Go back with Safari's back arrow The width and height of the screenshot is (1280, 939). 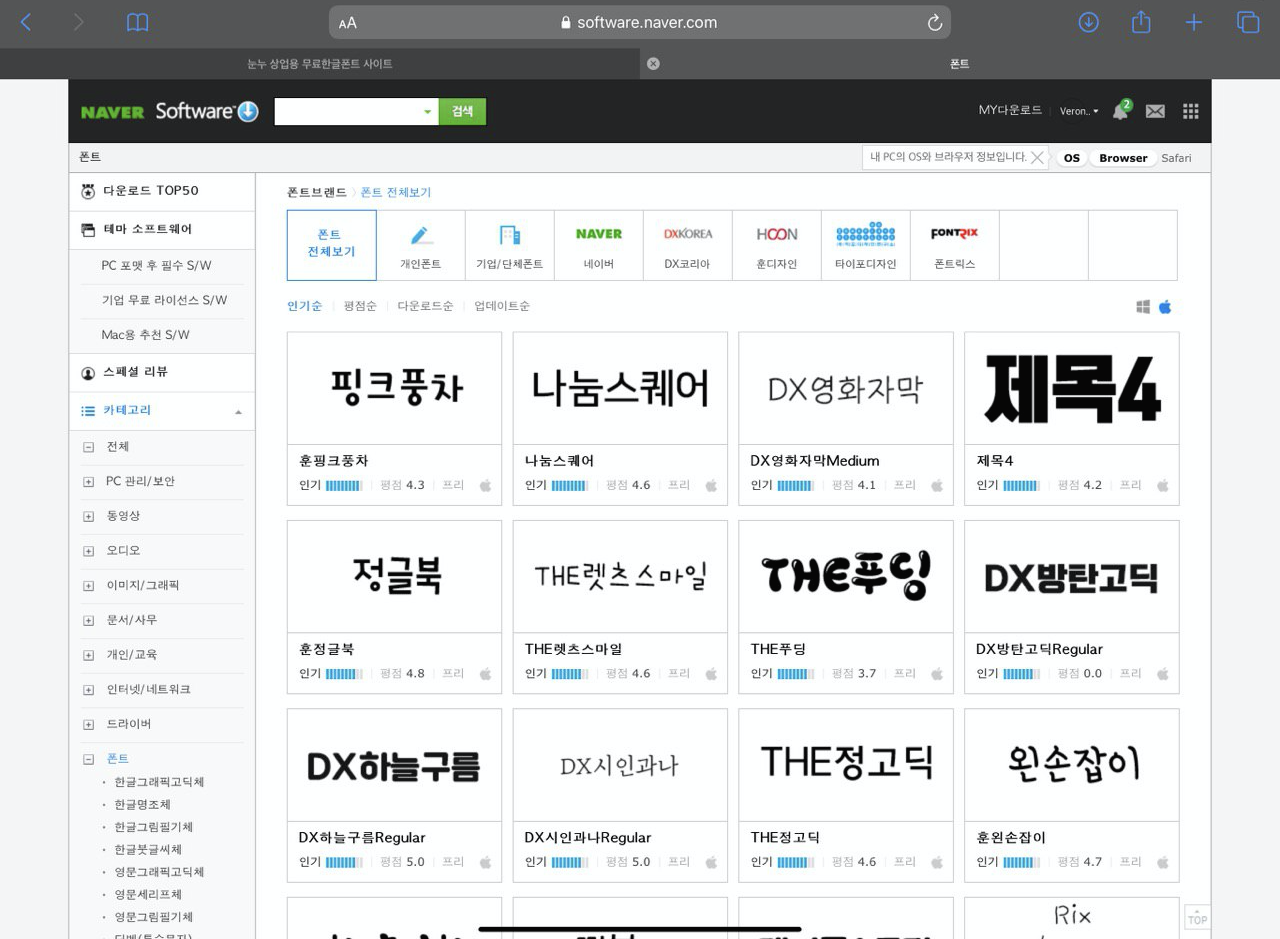pos(26,22)
